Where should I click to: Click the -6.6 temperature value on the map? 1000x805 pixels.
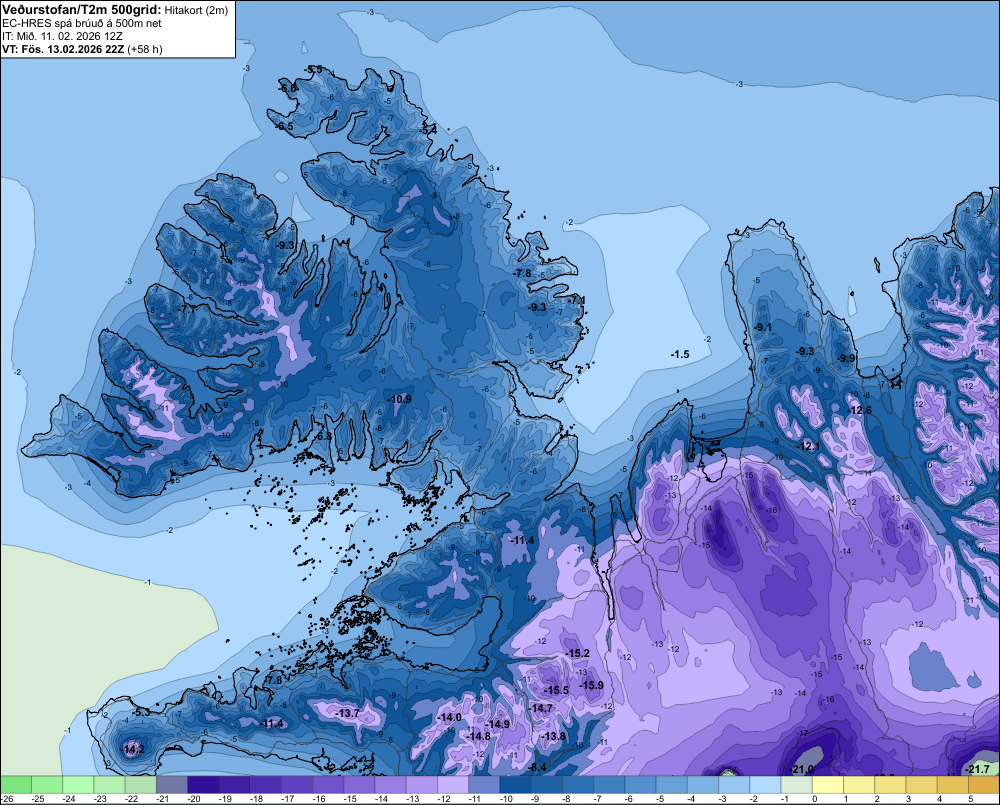tap(288, 87)
